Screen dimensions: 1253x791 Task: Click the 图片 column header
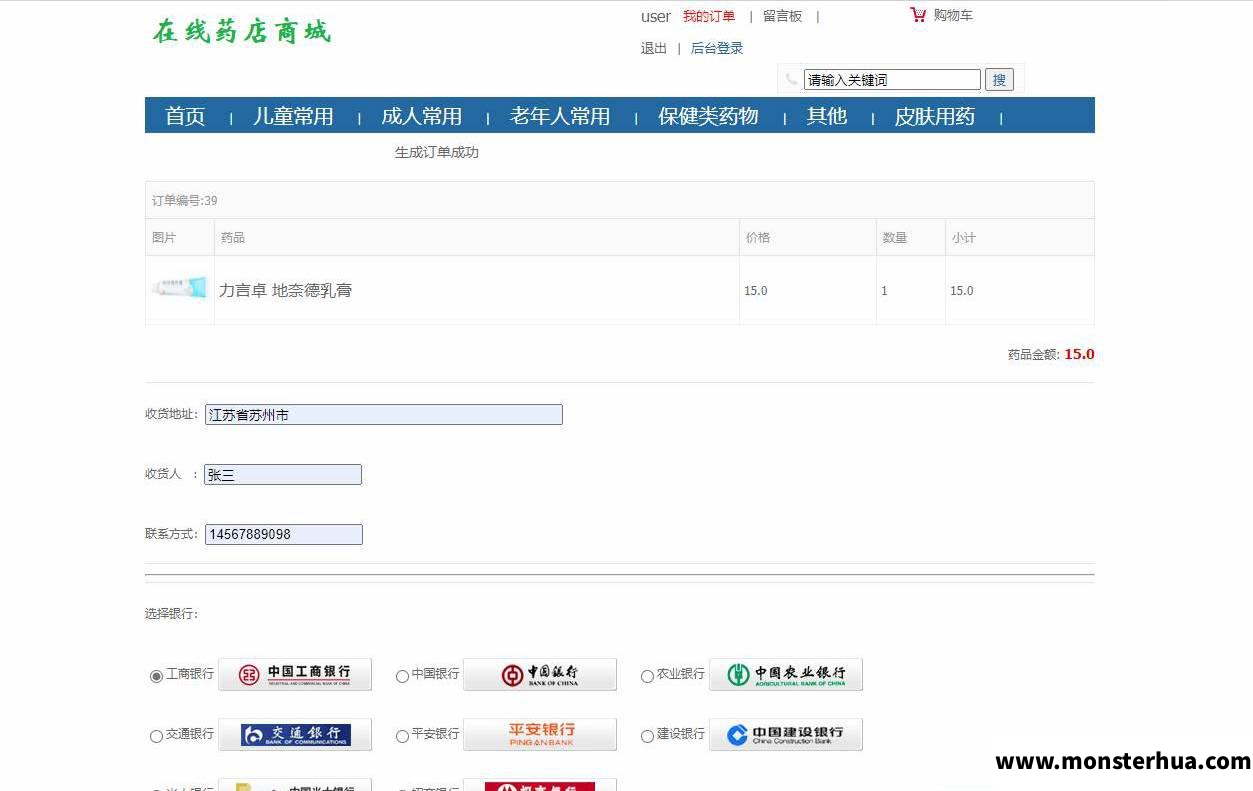[164, 238]
